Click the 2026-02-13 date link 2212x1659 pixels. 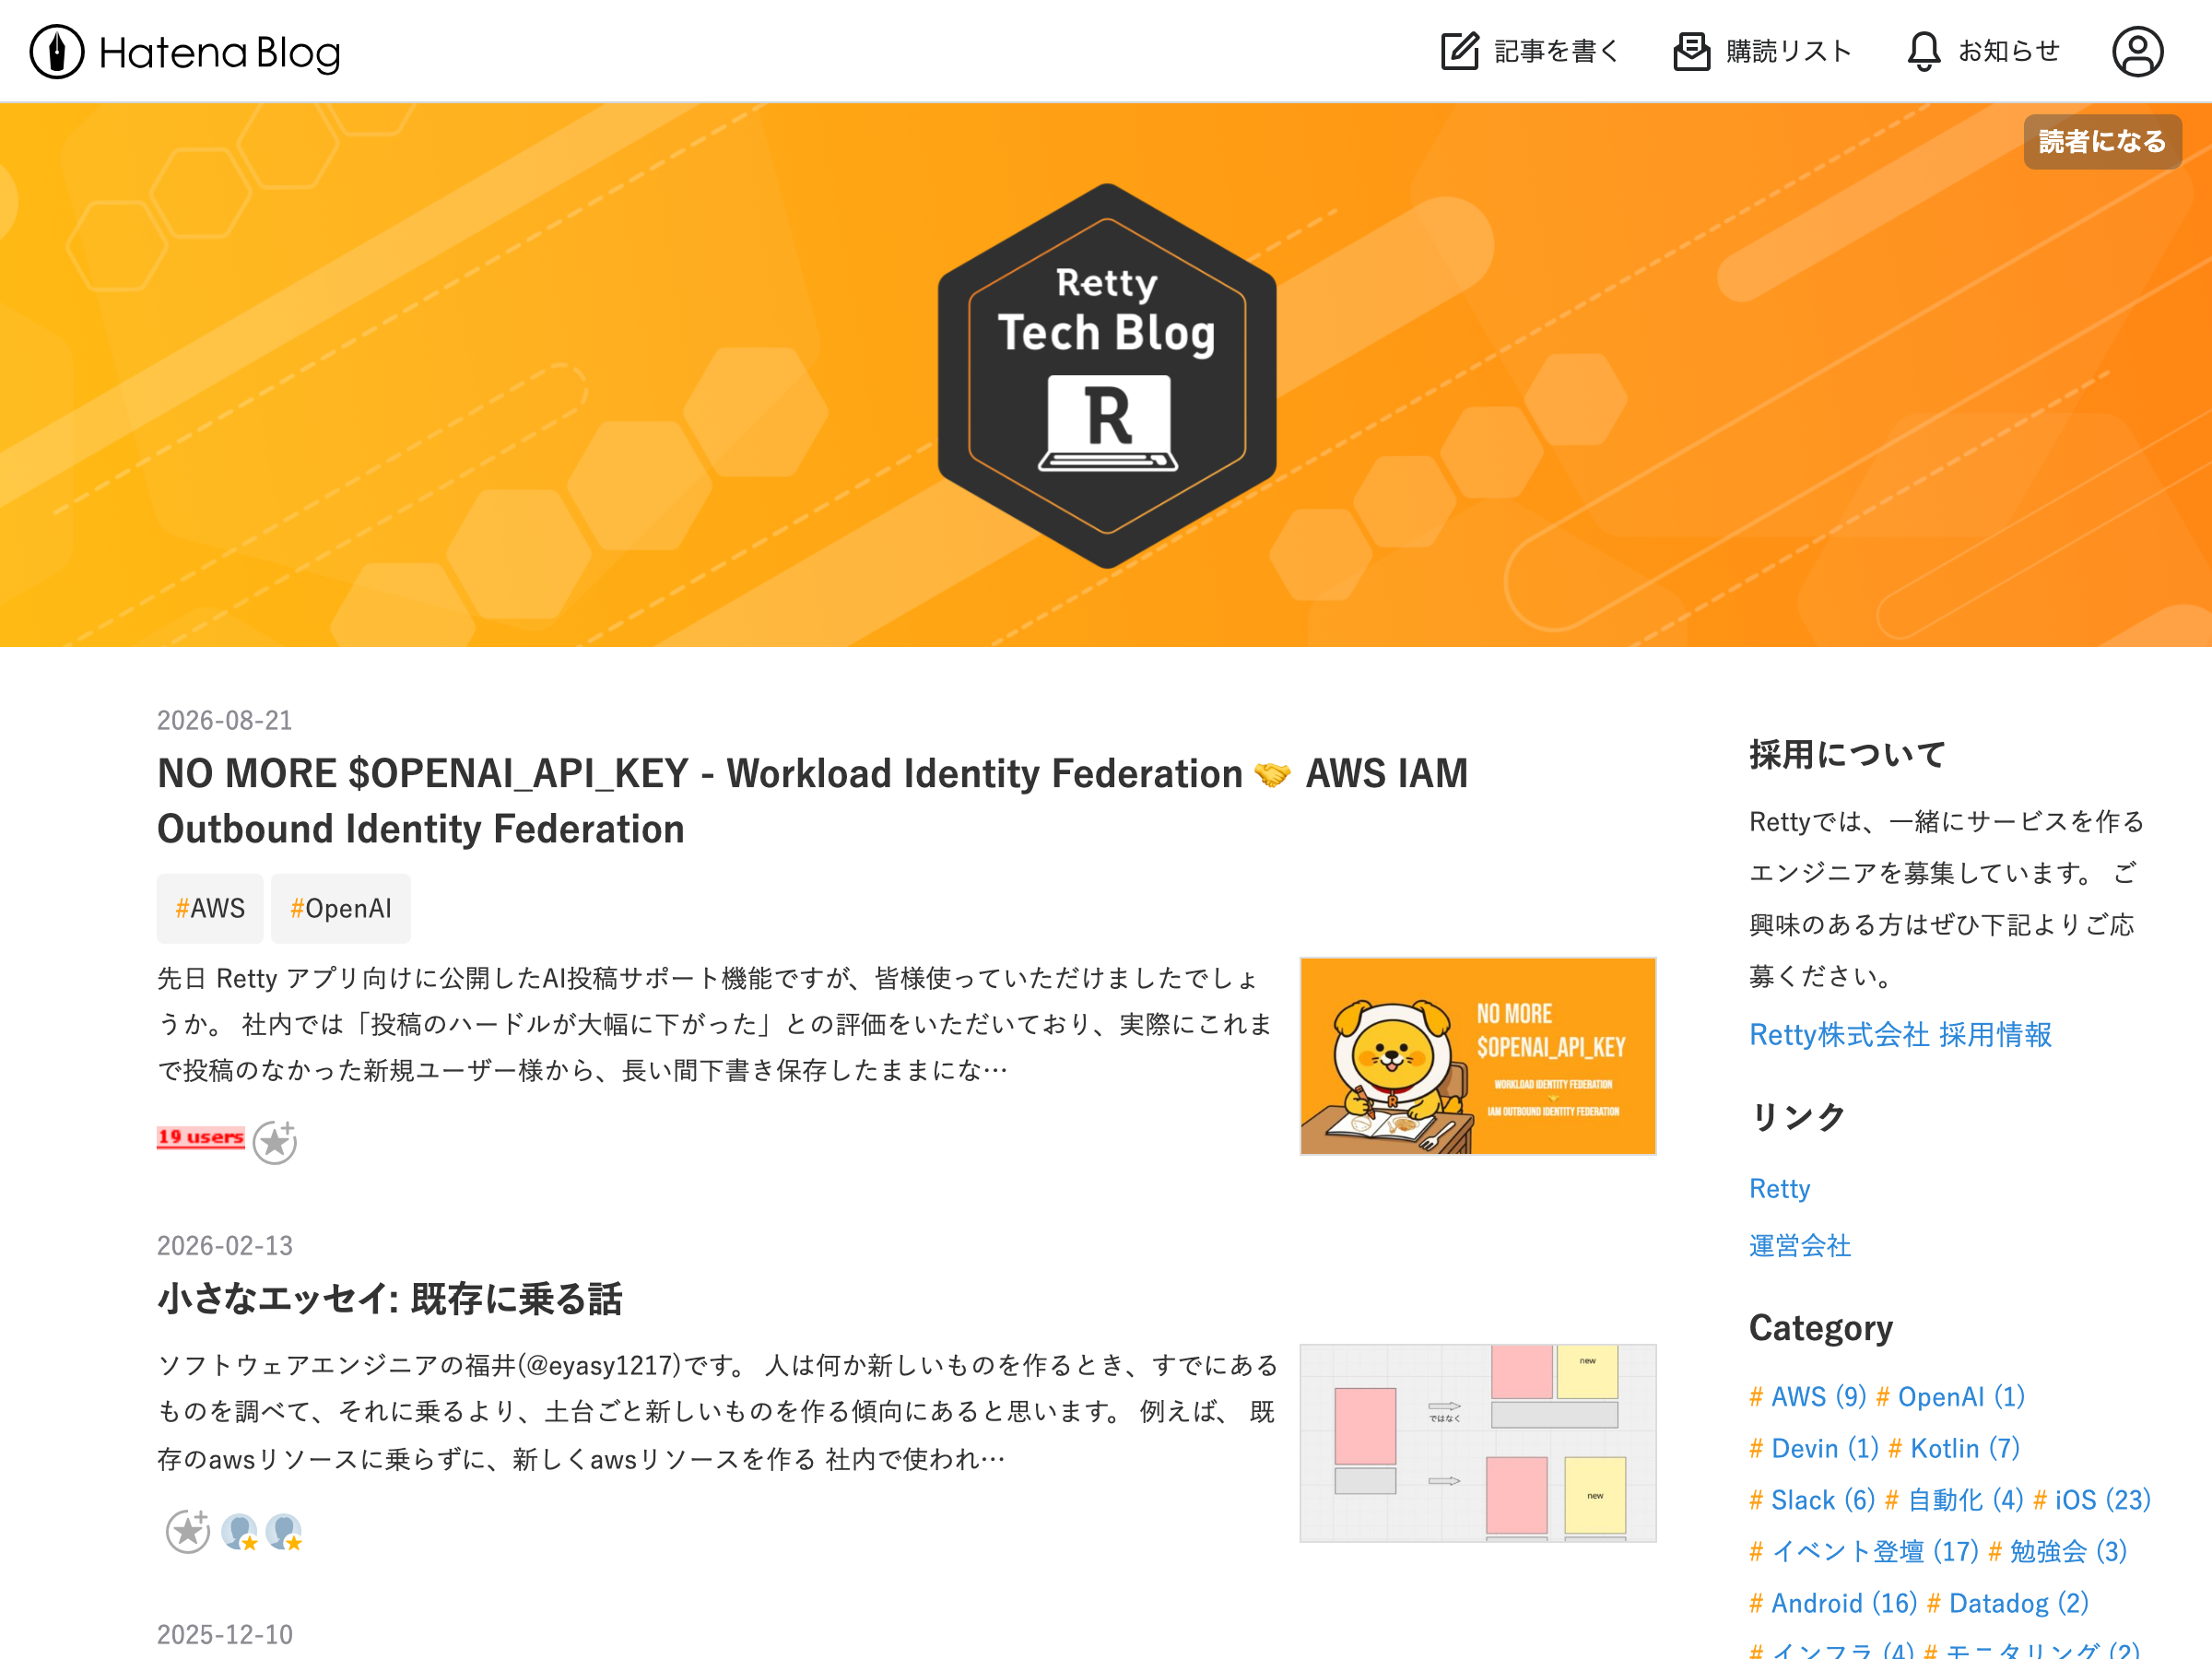pyautogui.click(x=225, y=1245)
